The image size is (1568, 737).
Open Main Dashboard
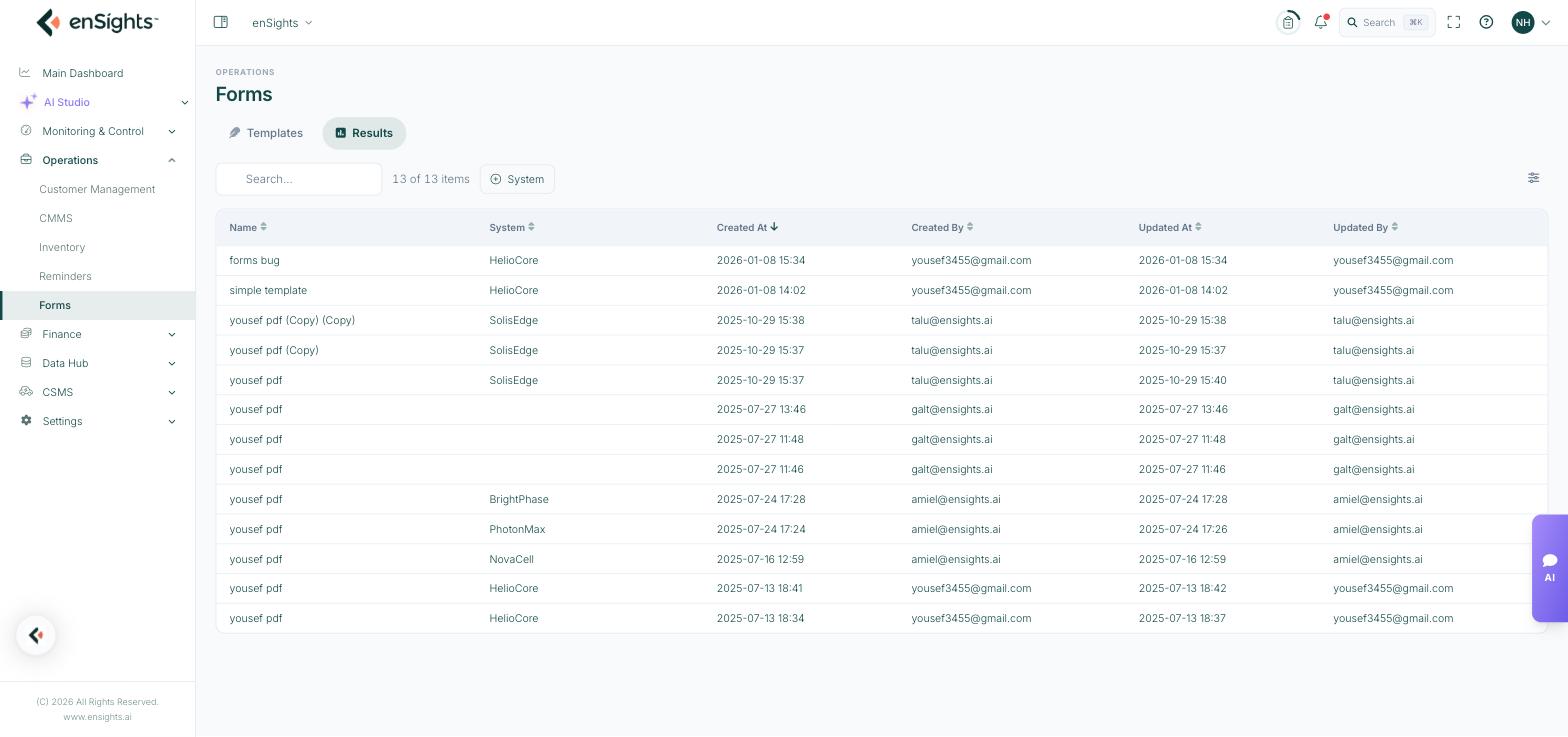click(x=83, y=73)
